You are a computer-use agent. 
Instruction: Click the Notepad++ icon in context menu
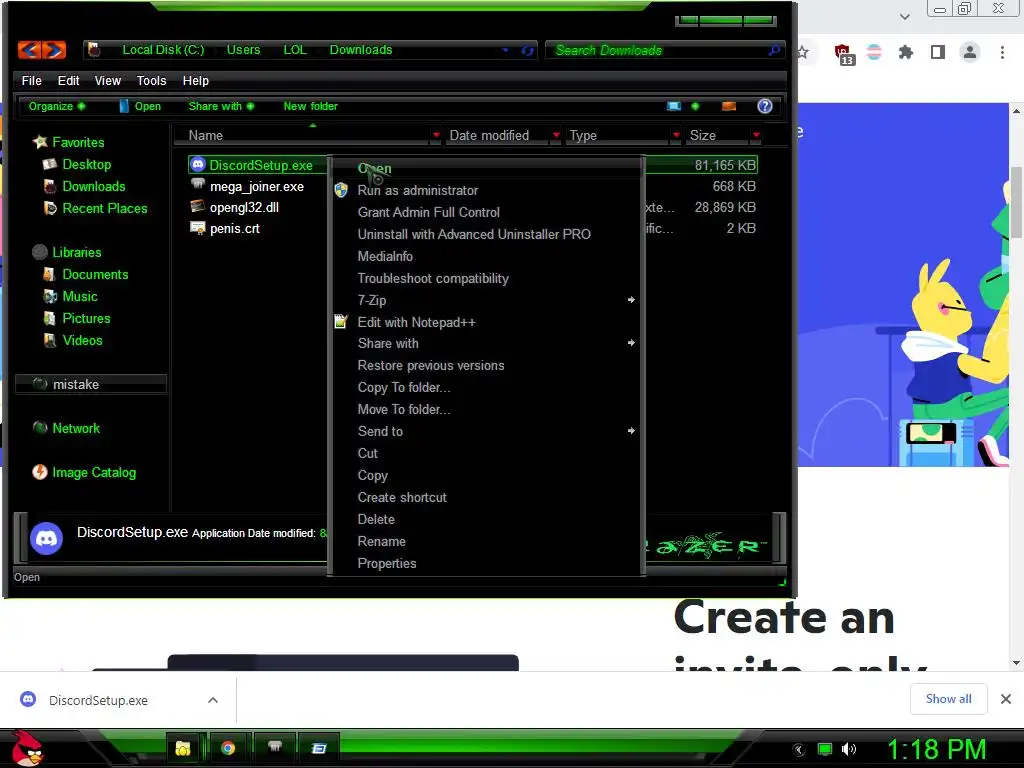point(341,321)
